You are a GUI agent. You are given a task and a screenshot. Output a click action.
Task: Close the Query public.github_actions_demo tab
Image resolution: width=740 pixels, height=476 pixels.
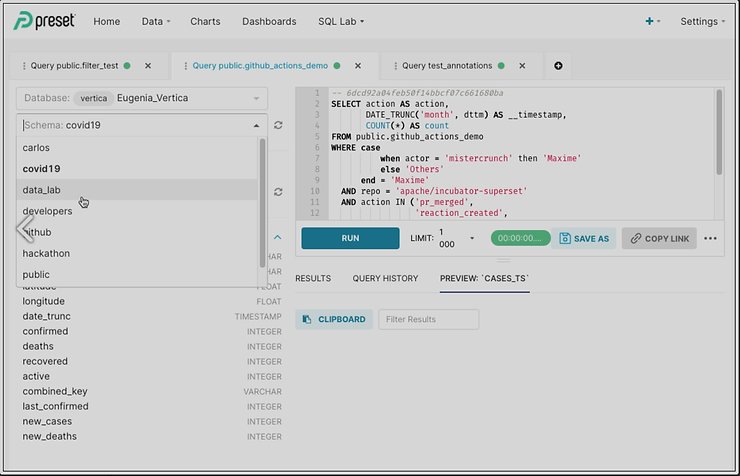358,66
